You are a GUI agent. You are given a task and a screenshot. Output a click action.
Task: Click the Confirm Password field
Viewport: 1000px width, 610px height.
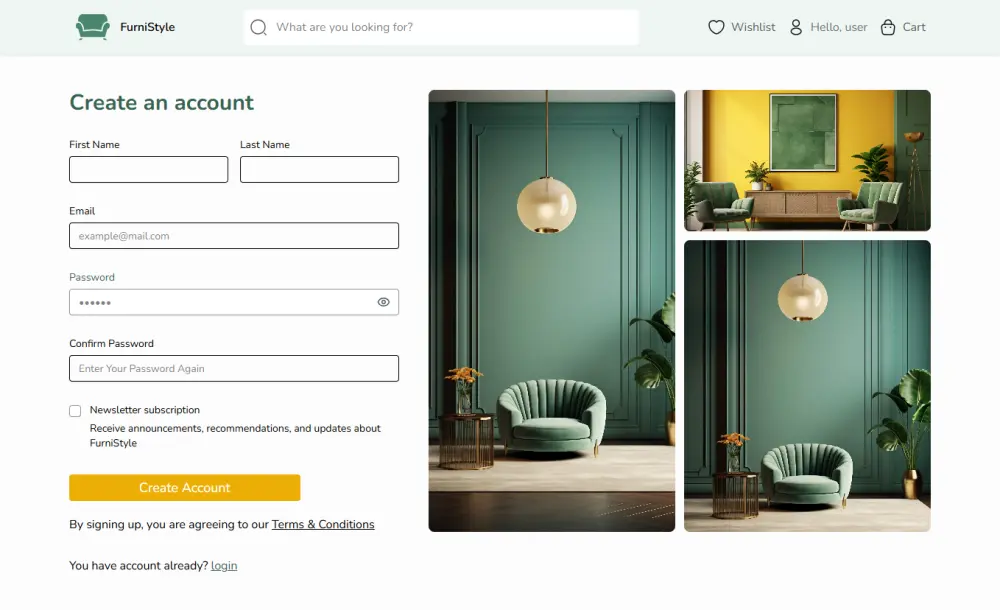pos(234,369)
